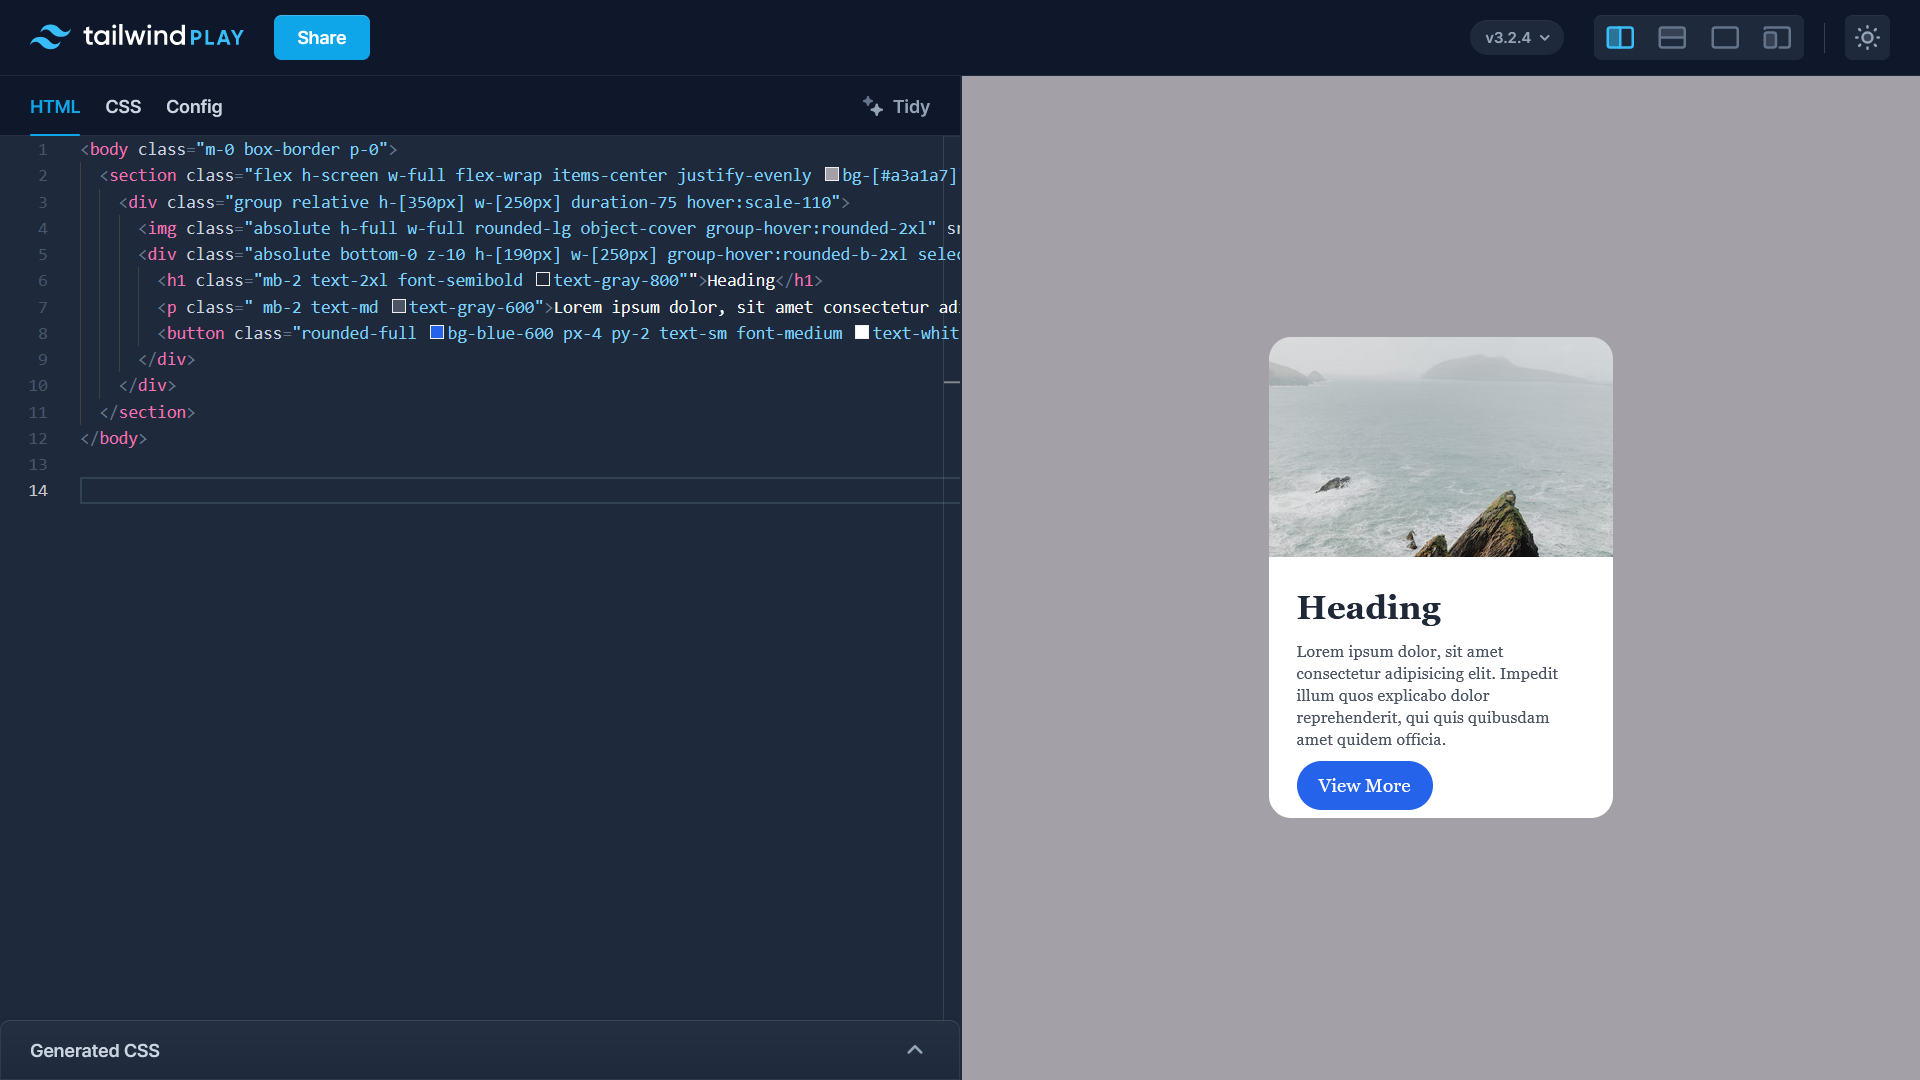Open the Config tab
The width and height of the screenshot is (1920, 1080).
[193, 107]
